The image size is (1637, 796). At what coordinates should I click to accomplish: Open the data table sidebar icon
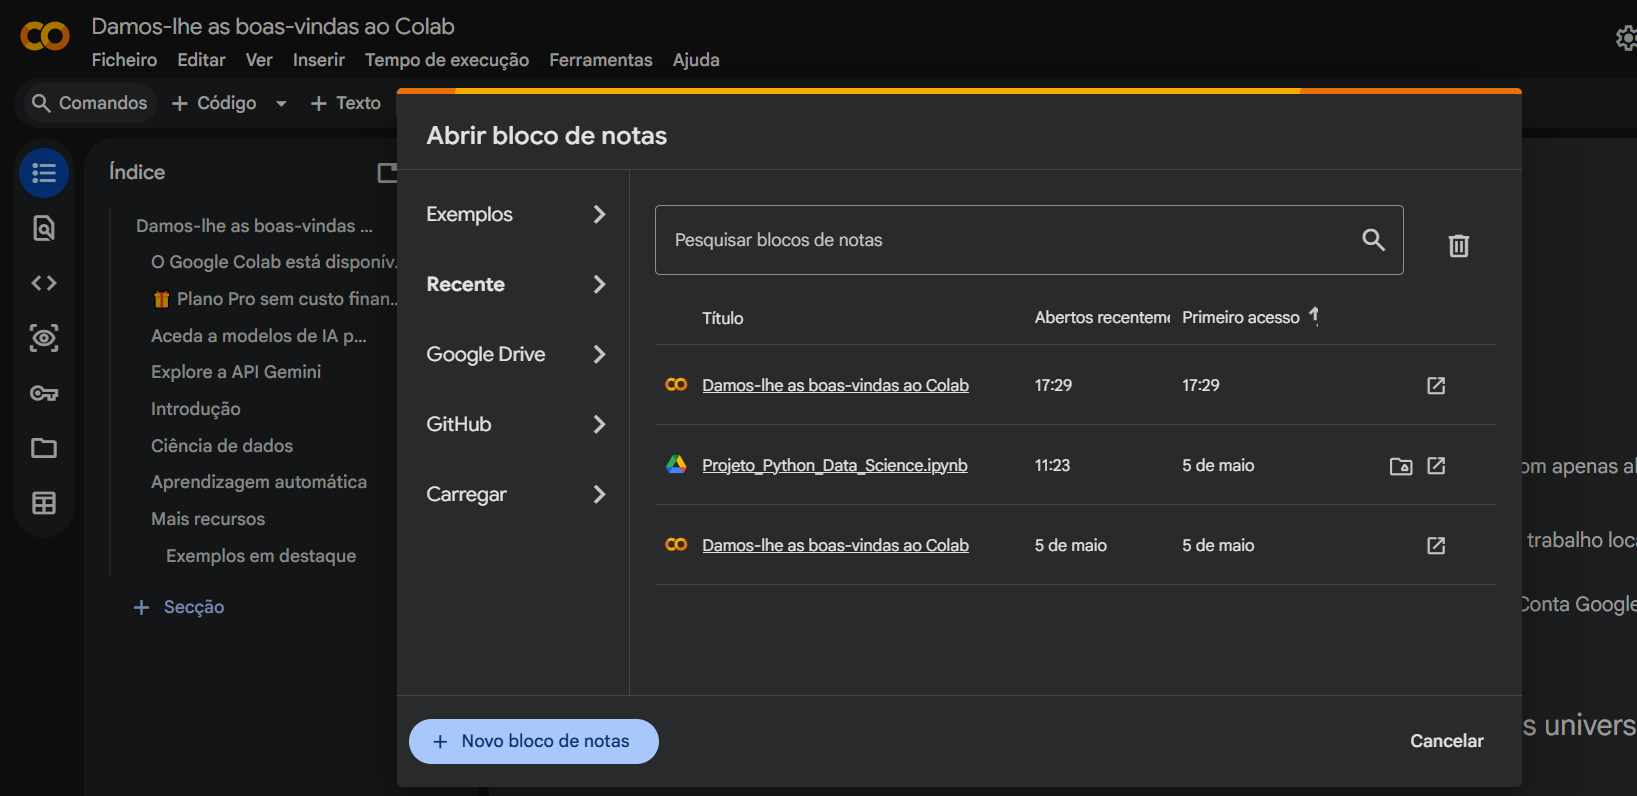[x=44, y=503]
